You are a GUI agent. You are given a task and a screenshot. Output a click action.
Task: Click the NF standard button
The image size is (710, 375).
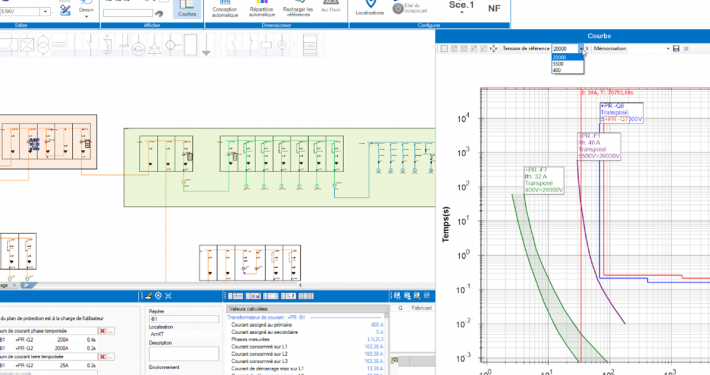click(x=494, y=8)
